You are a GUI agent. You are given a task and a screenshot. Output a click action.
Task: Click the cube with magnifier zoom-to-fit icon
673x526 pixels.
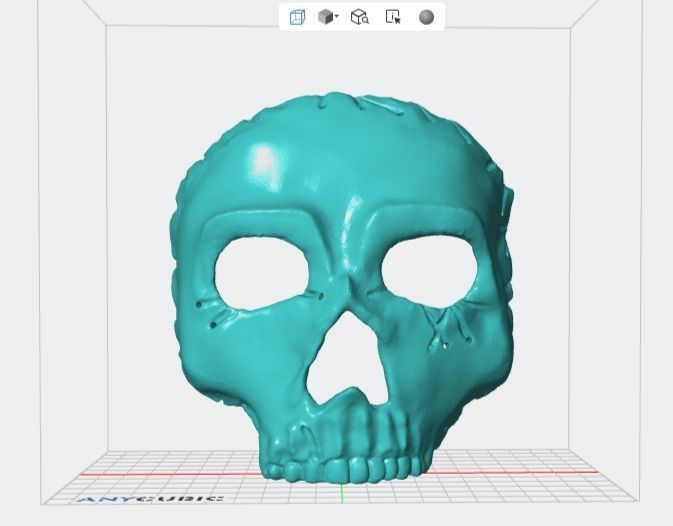click(360, 17)
